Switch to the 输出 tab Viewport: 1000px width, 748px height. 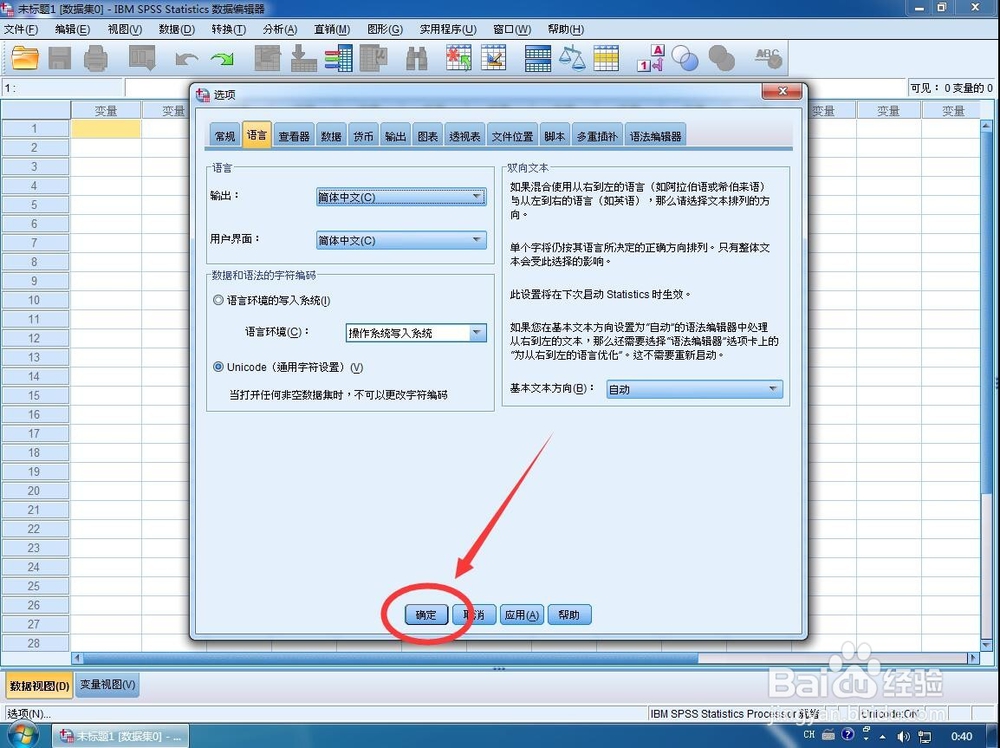coord(395,136)
